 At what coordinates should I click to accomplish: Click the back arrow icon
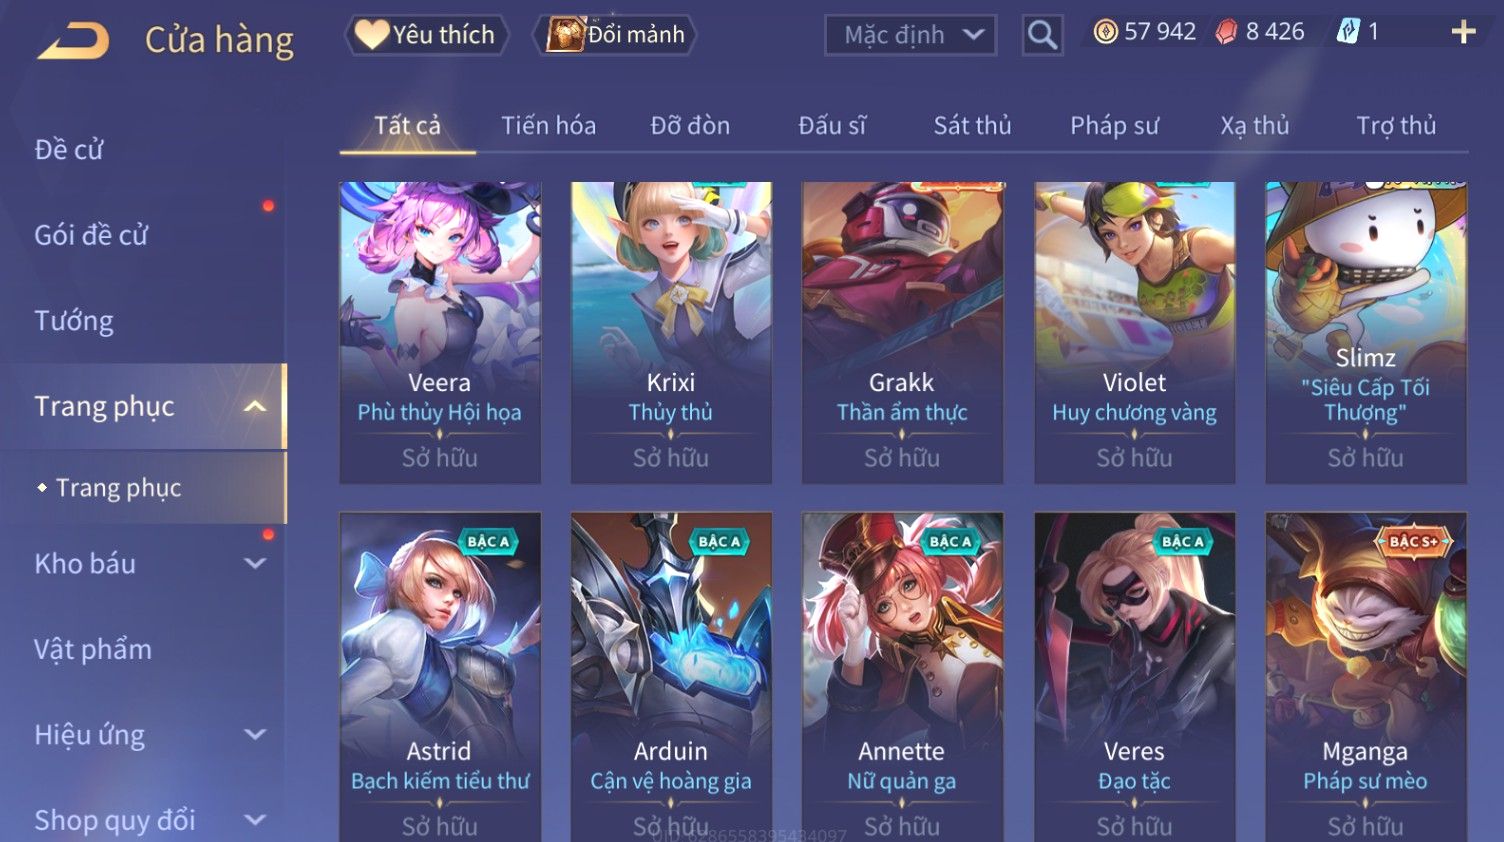[73, 40]
